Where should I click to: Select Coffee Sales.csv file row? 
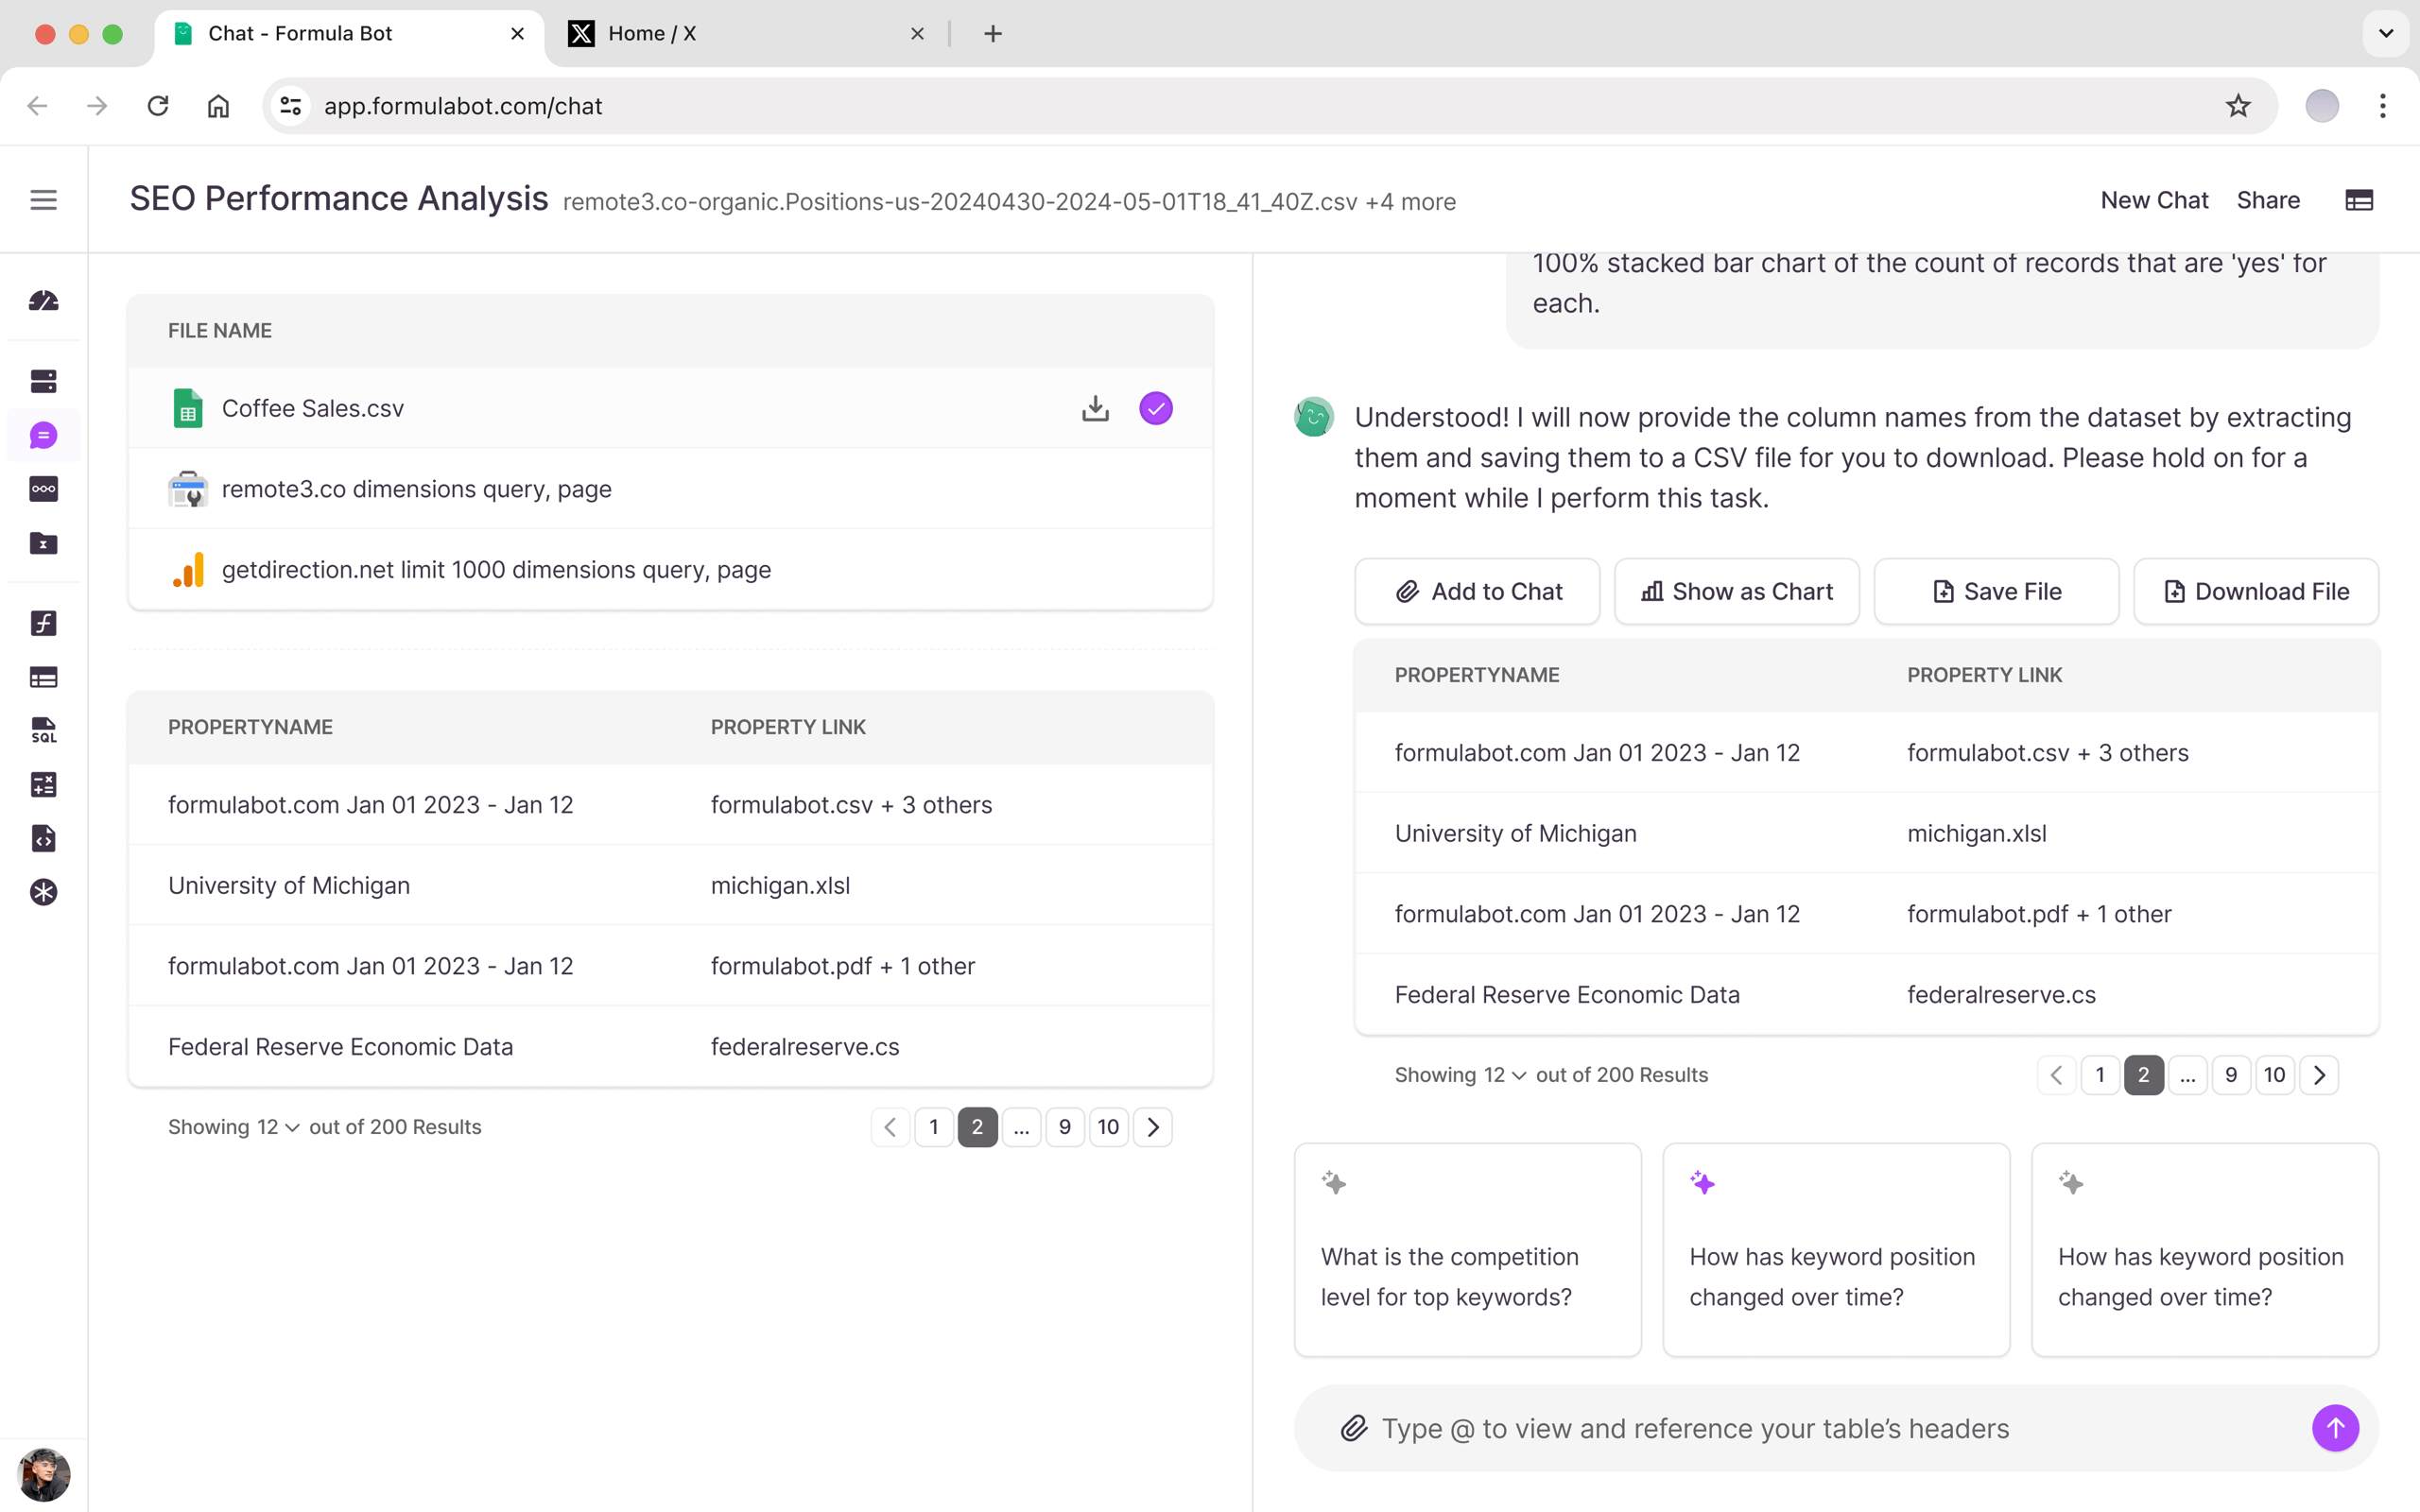[670, 408]
